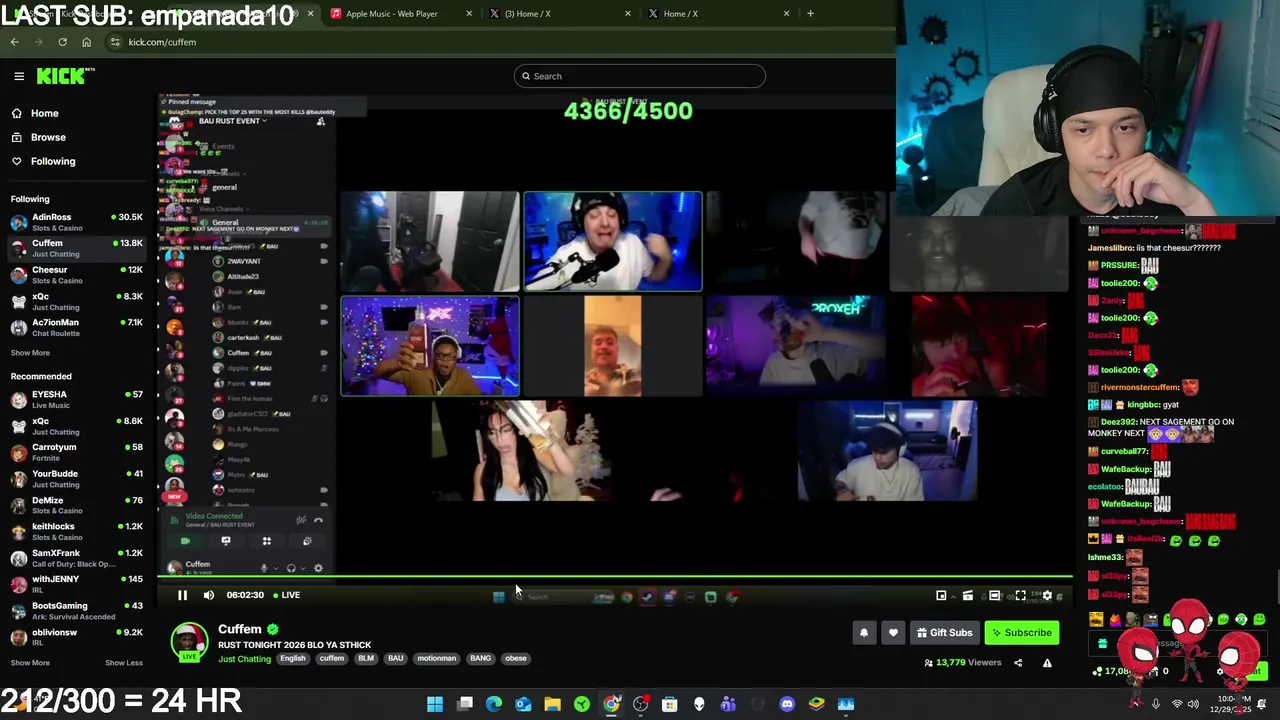The image size is (1280, 720).
Task: Open AdinRoss channel in Following list
Action: point(78,222)
